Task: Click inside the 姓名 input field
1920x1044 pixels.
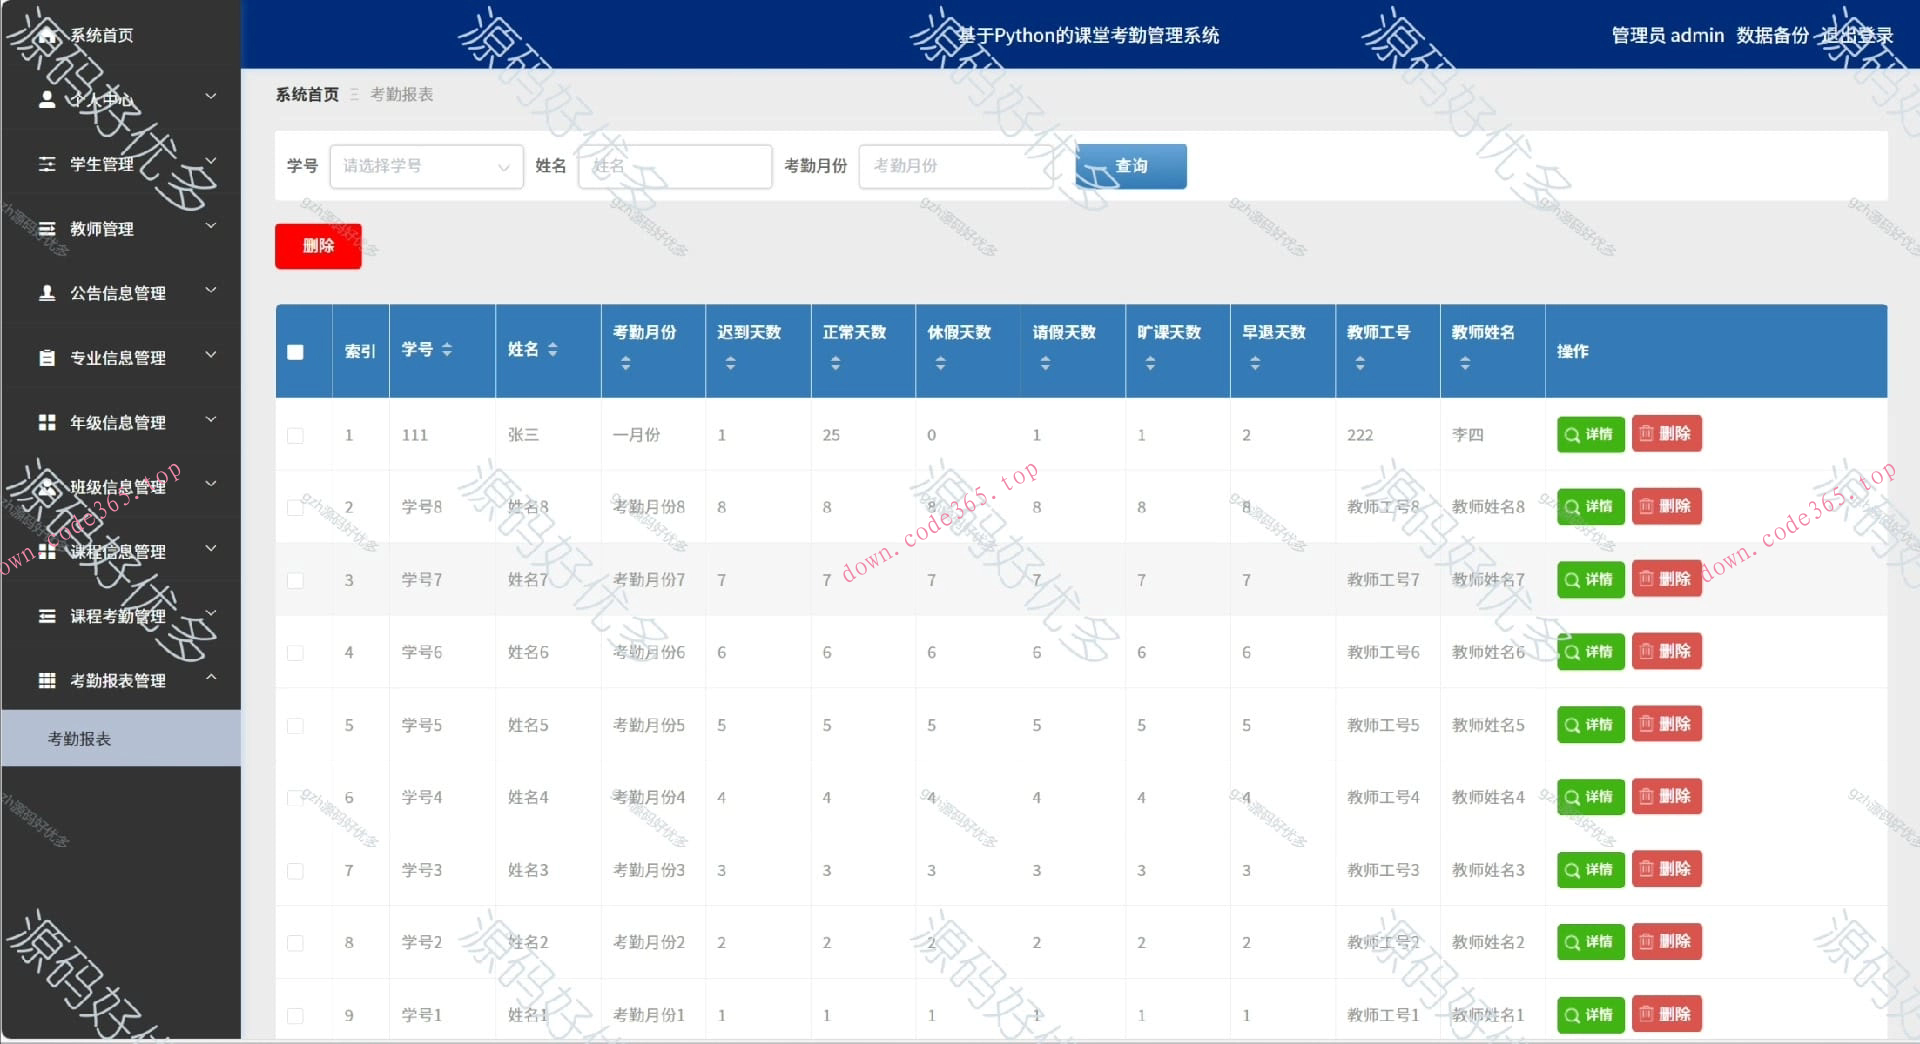Action: pyautogui.click(x=675, y=166)
